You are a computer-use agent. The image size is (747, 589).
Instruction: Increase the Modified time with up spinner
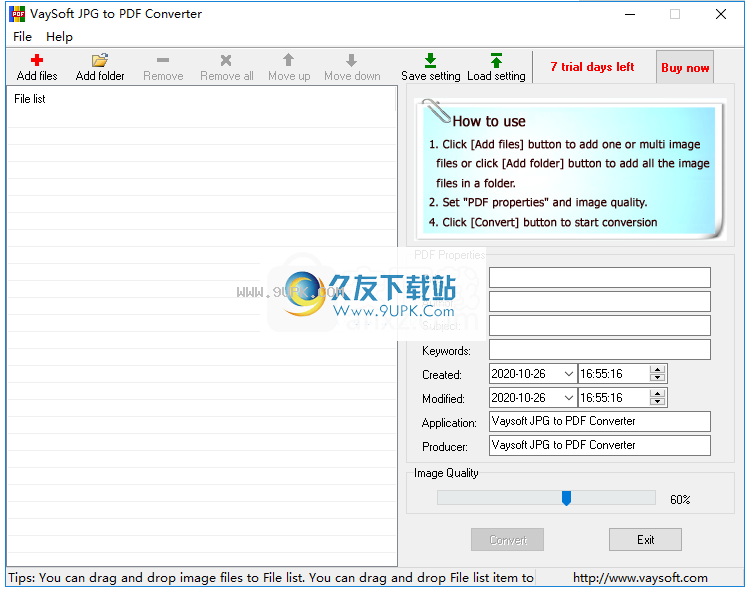tap(657, 393)
